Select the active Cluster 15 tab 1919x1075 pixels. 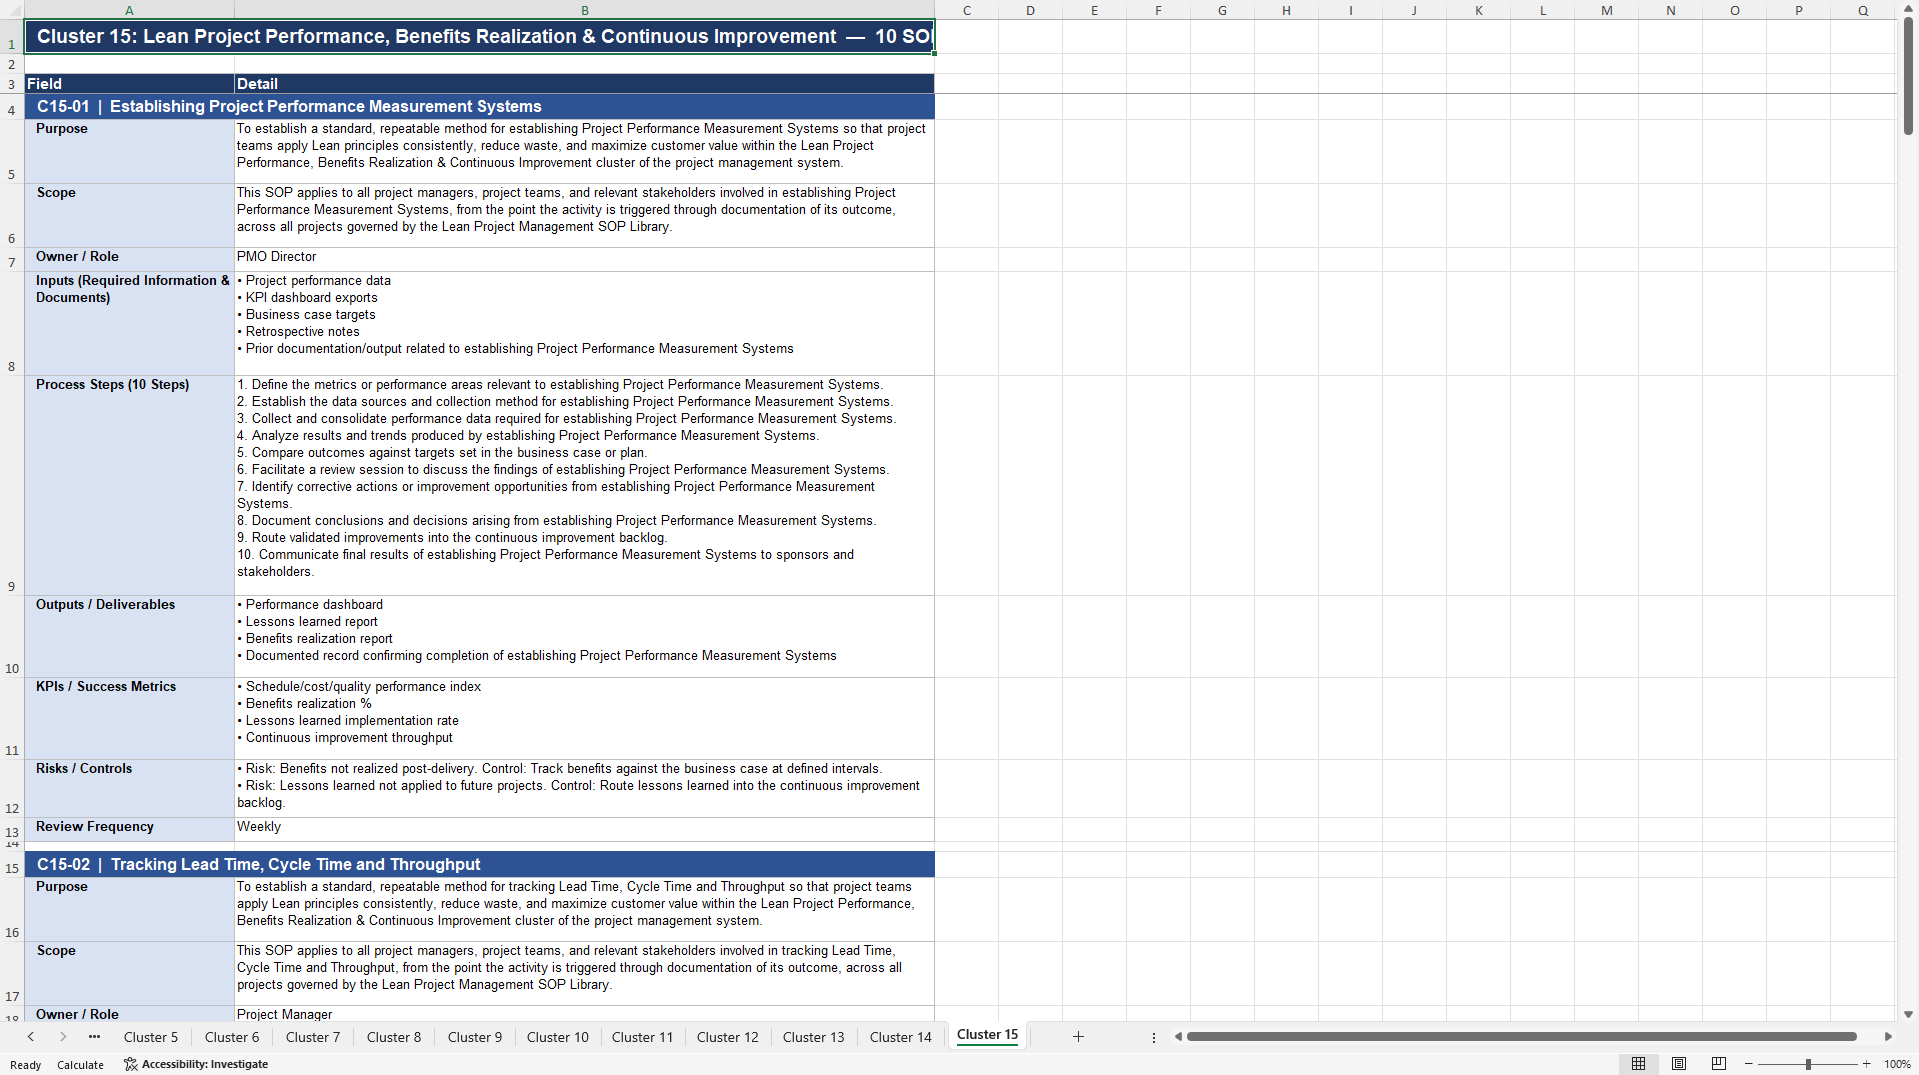click(x=987, y=1035)
